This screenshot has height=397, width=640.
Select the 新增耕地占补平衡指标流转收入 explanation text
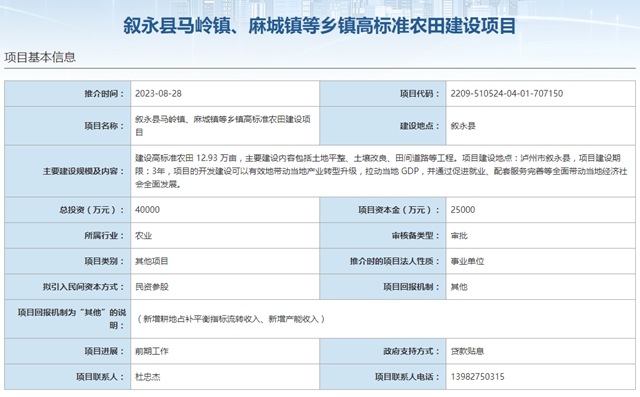pos(202,319)
